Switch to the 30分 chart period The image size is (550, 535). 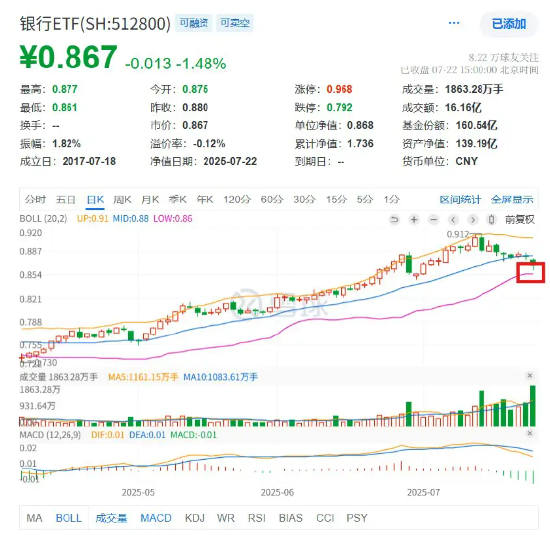(x=304, y=200)
